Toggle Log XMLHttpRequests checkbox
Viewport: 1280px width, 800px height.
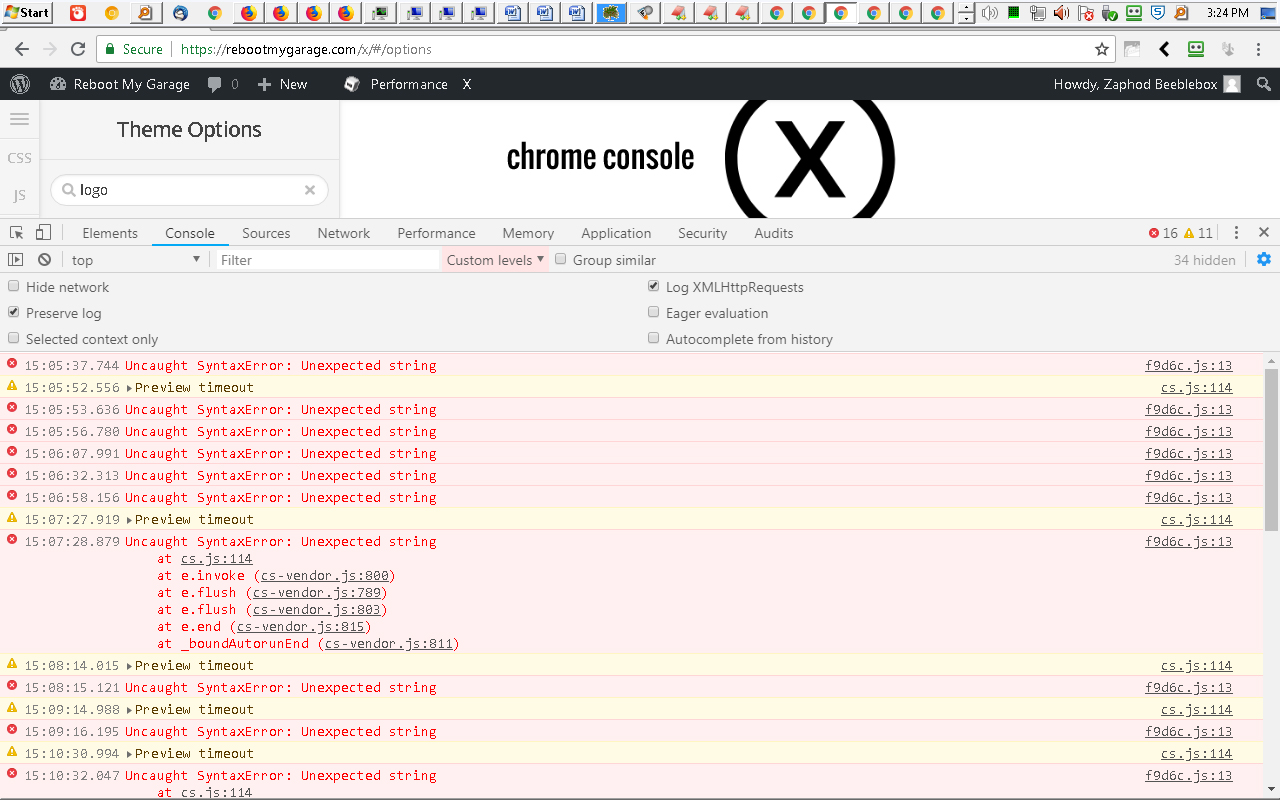tap(654, 287)
